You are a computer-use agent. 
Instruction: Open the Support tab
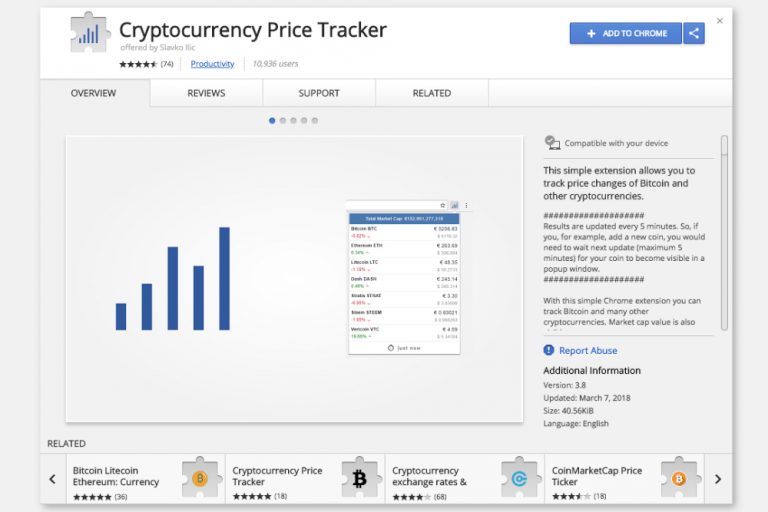click(x=319, y=93)
